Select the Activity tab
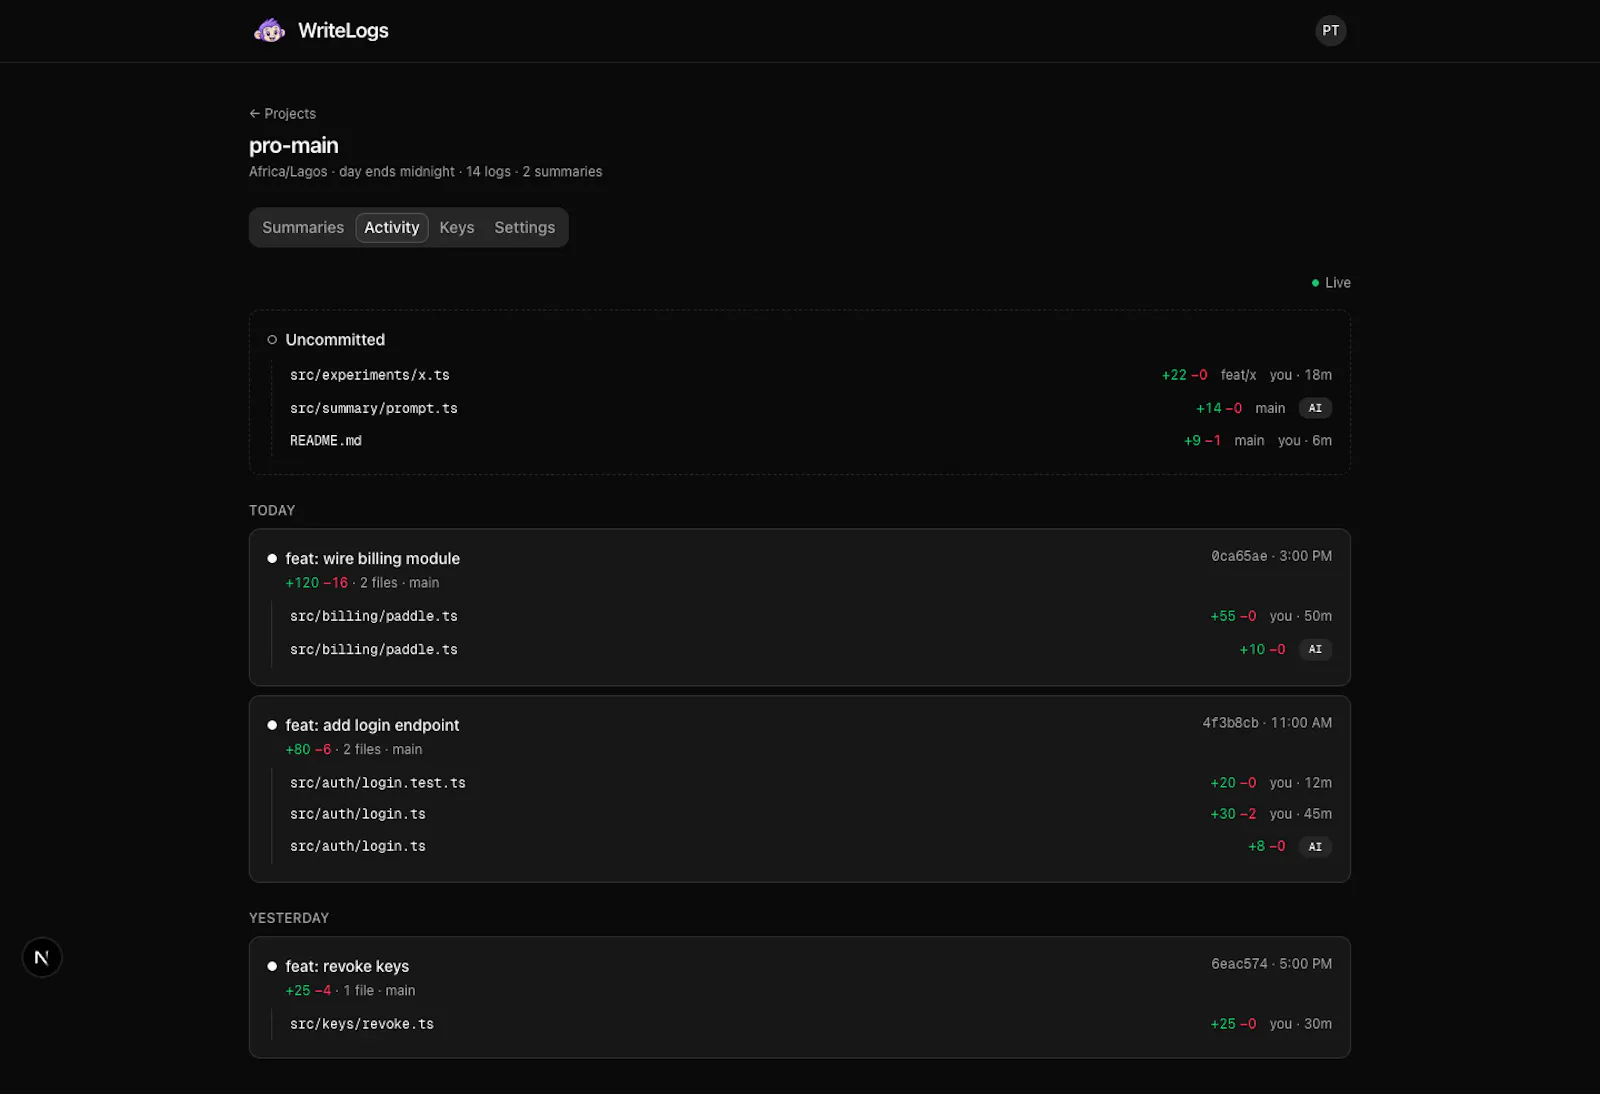This screenshot has height=1094, width=1600. 392,228
